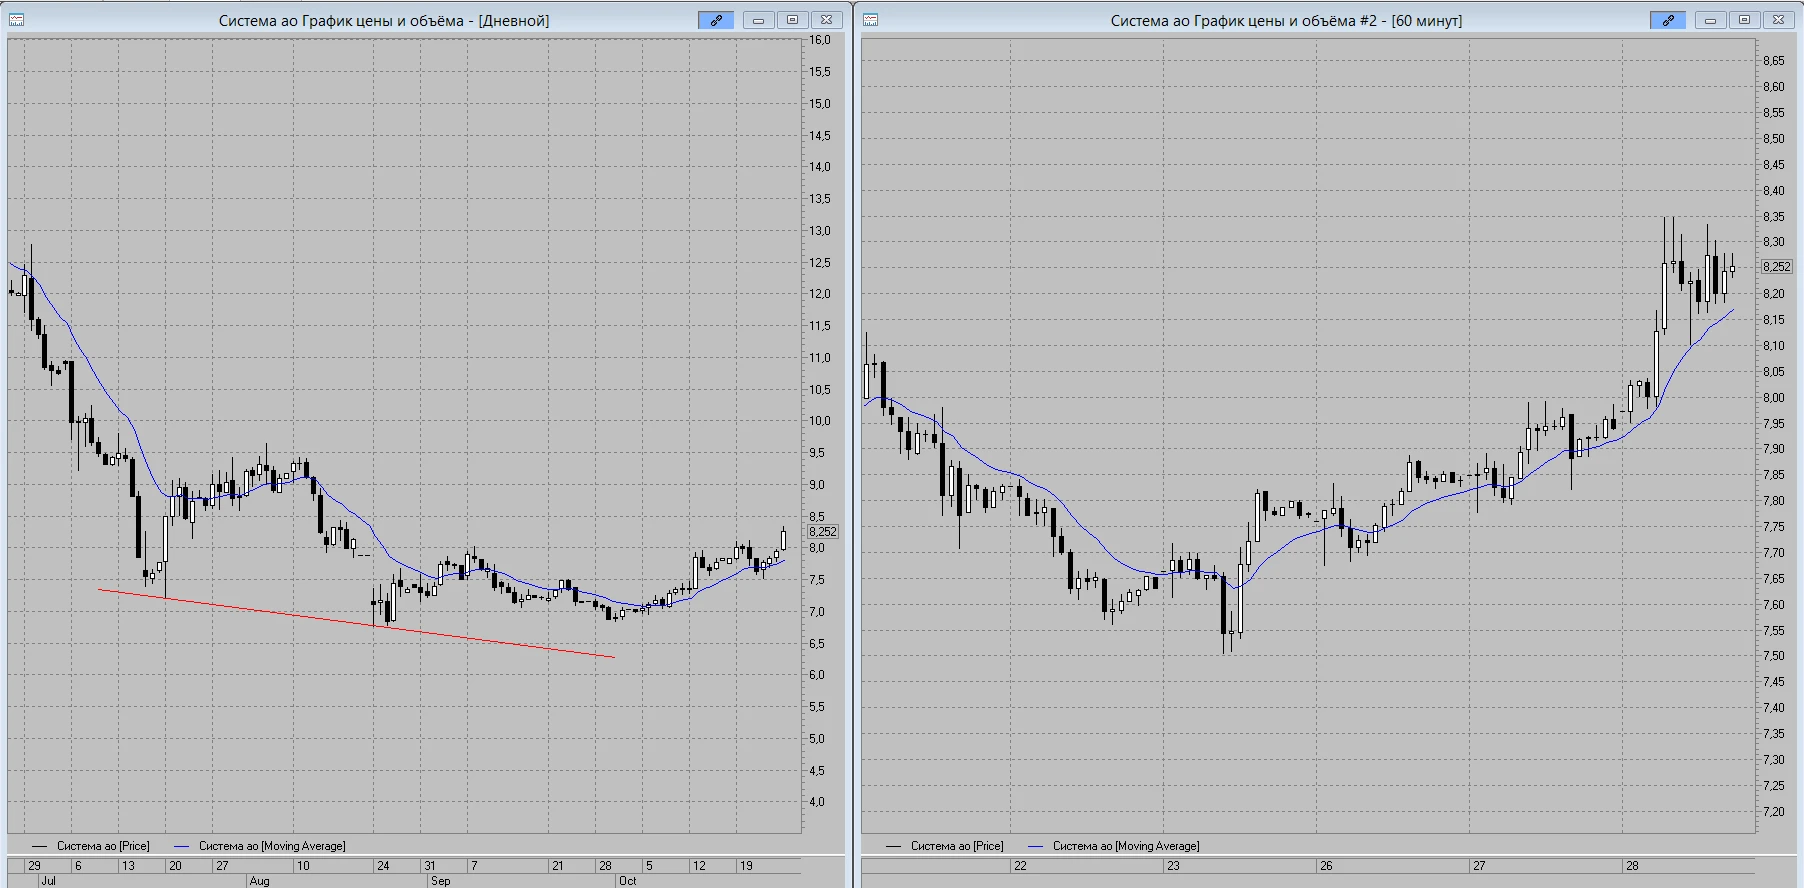Click the daily chart title 'Система ао График цены и объёма - [Дневной]'
The height and width of the screenshot is (888, 1804).
pos(384,20)
